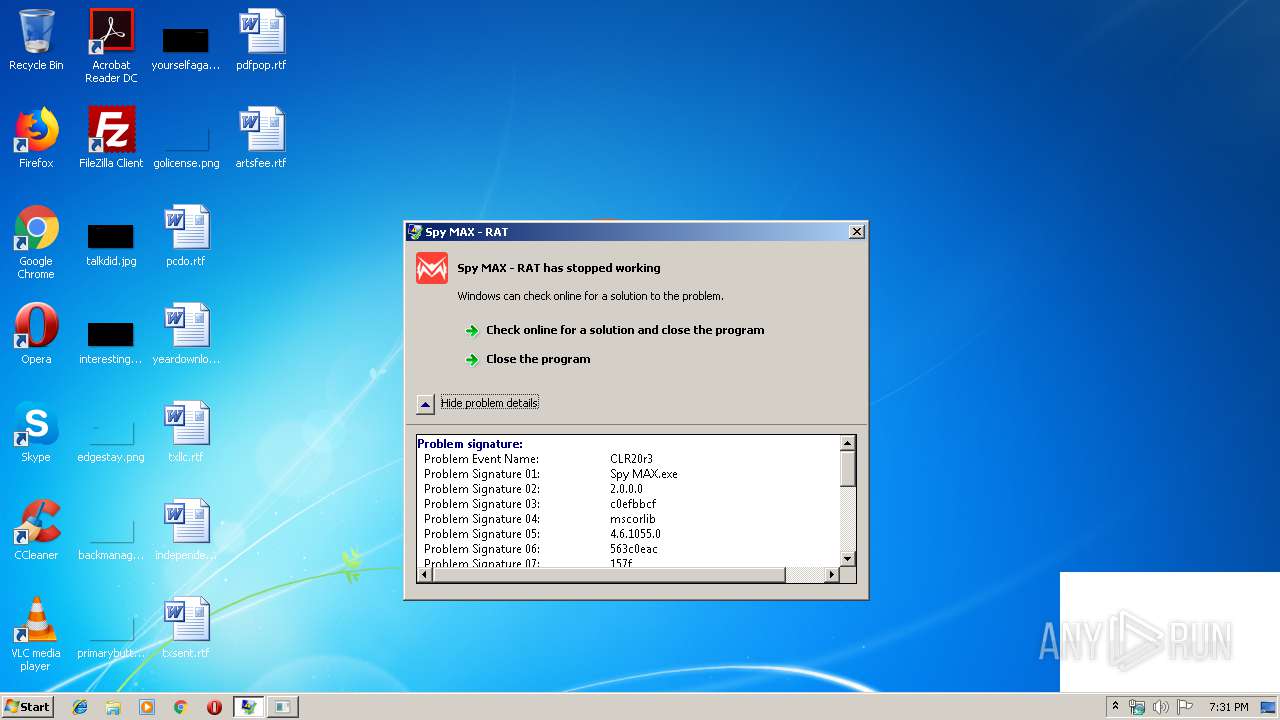Click Opera icon in the taskbar
Viewport: 1280px width, 720px height.
coord(214,707)
